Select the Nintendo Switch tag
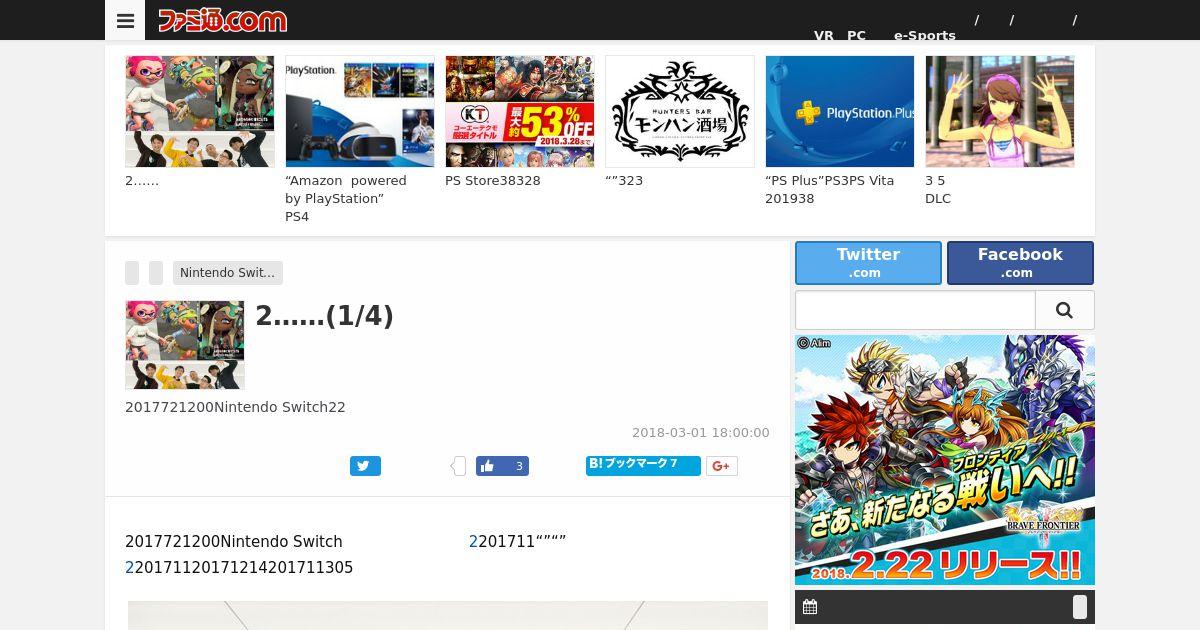This screenshot has height=630, width=1200. click(x=227, y=273)
